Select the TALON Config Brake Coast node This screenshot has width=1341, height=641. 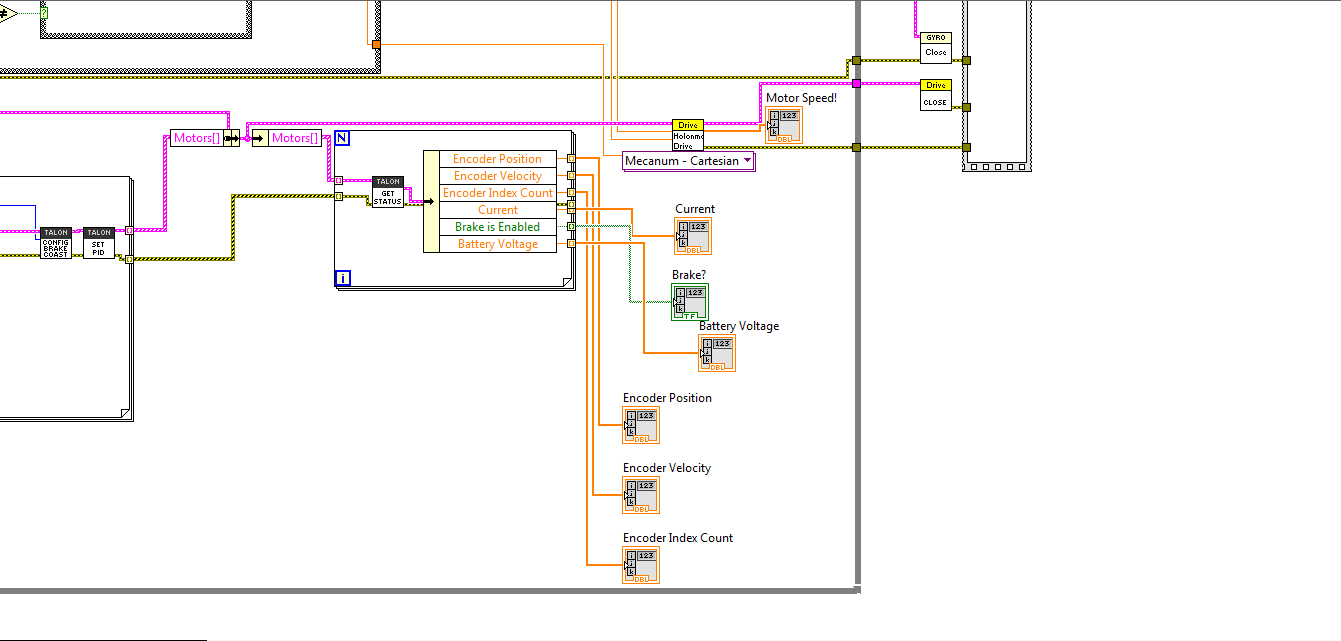[56, 240]
